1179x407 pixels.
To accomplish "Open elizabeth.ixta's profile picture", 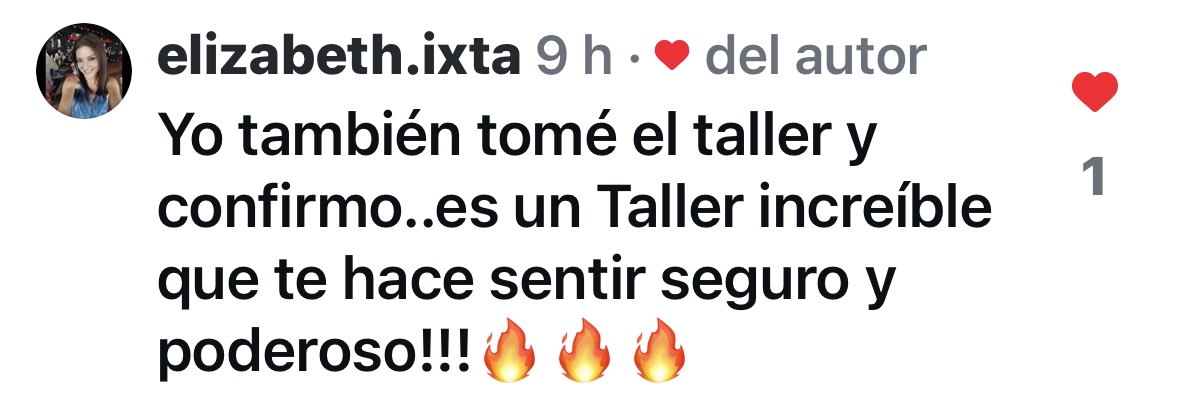I will (x=84, y=71).
